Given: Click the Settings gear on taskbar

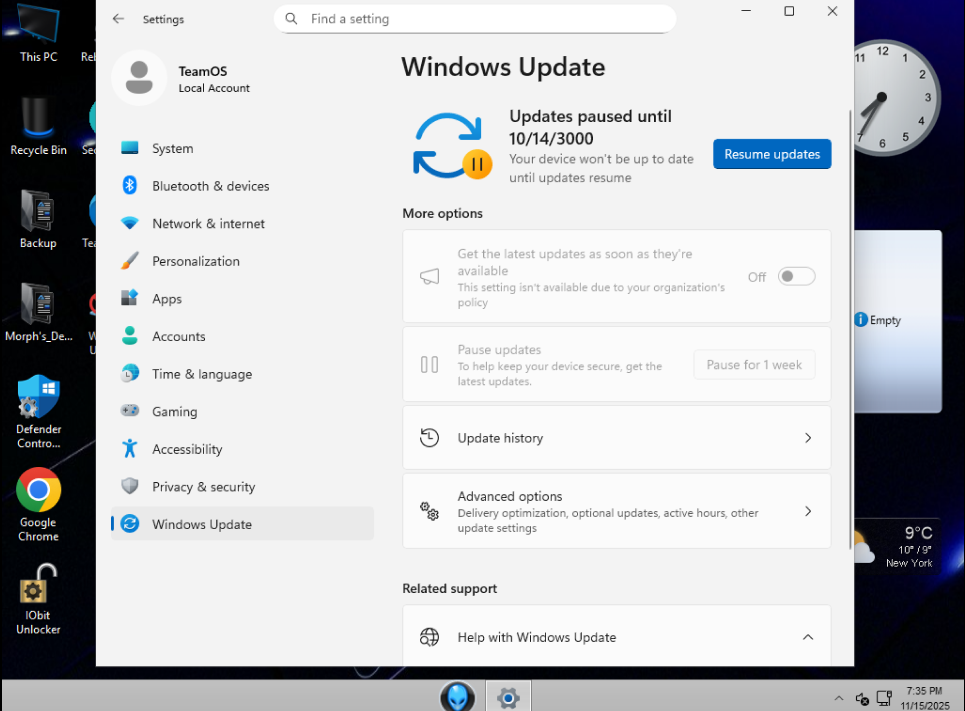Looking at the screenshot, I should [x=508, y=698].
